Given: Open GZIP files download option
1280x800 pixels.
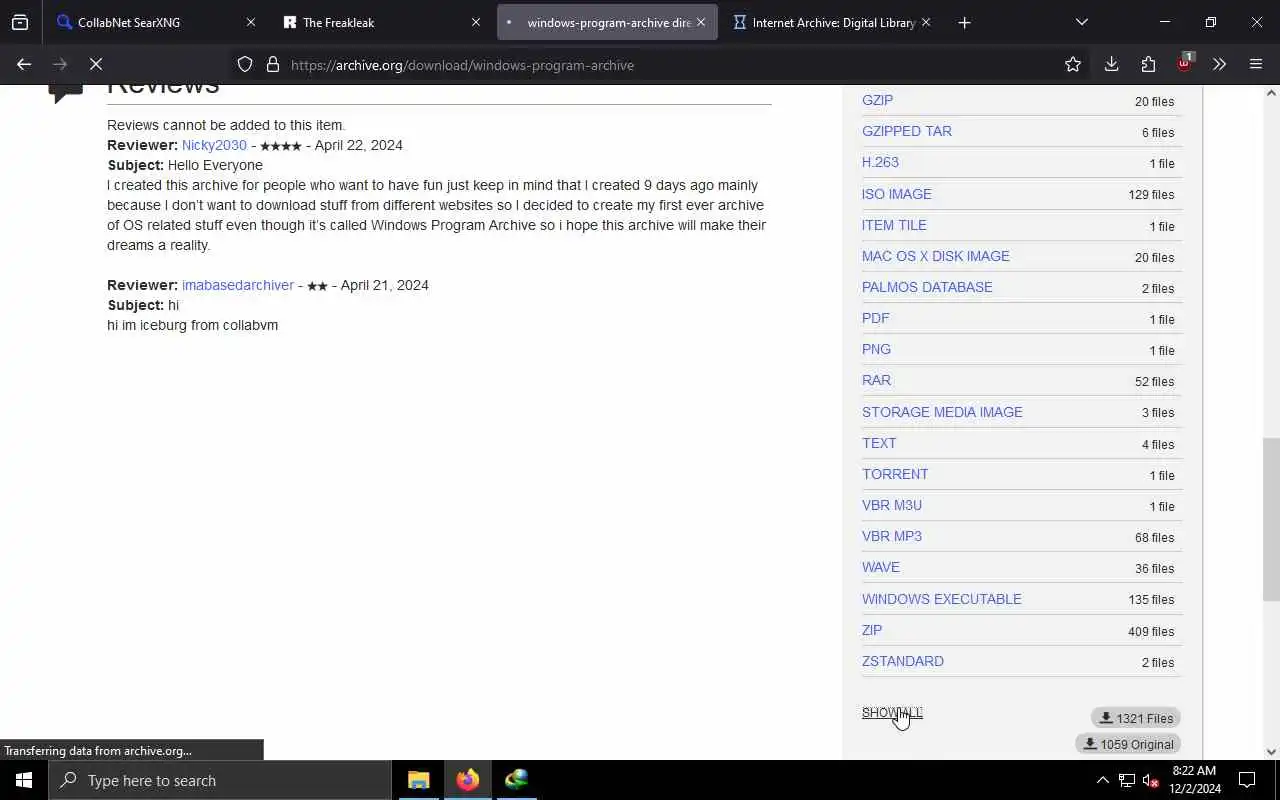Looking at the screenshot, I should coord(877,100).
